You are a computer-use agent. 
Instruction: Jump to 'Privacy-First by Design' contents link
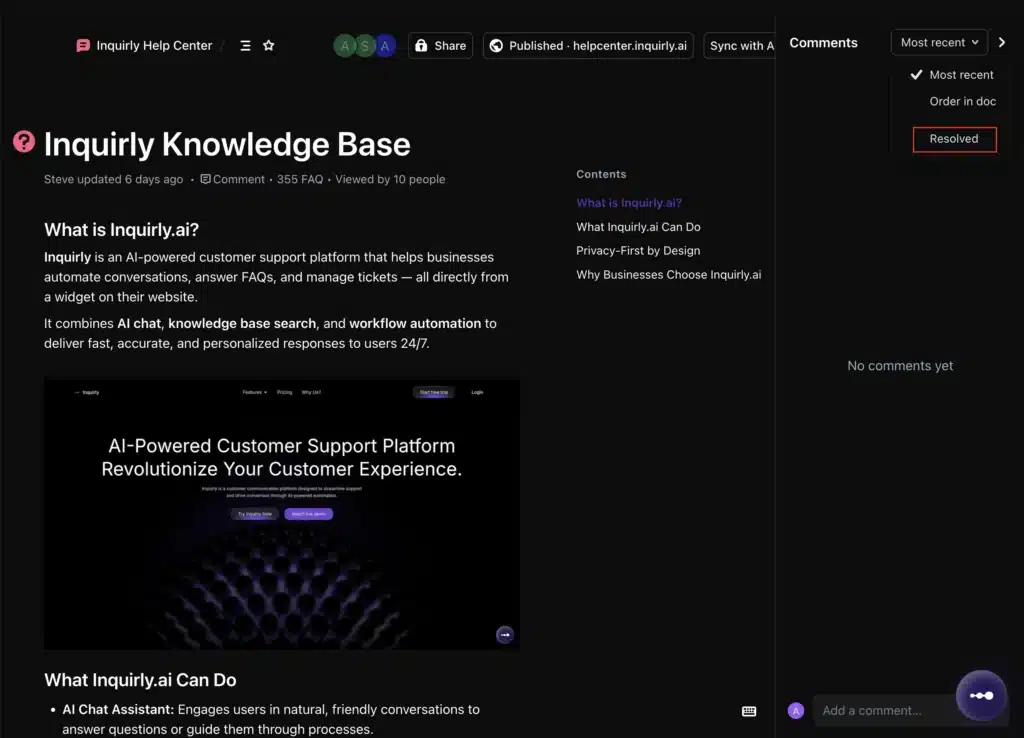638,251
